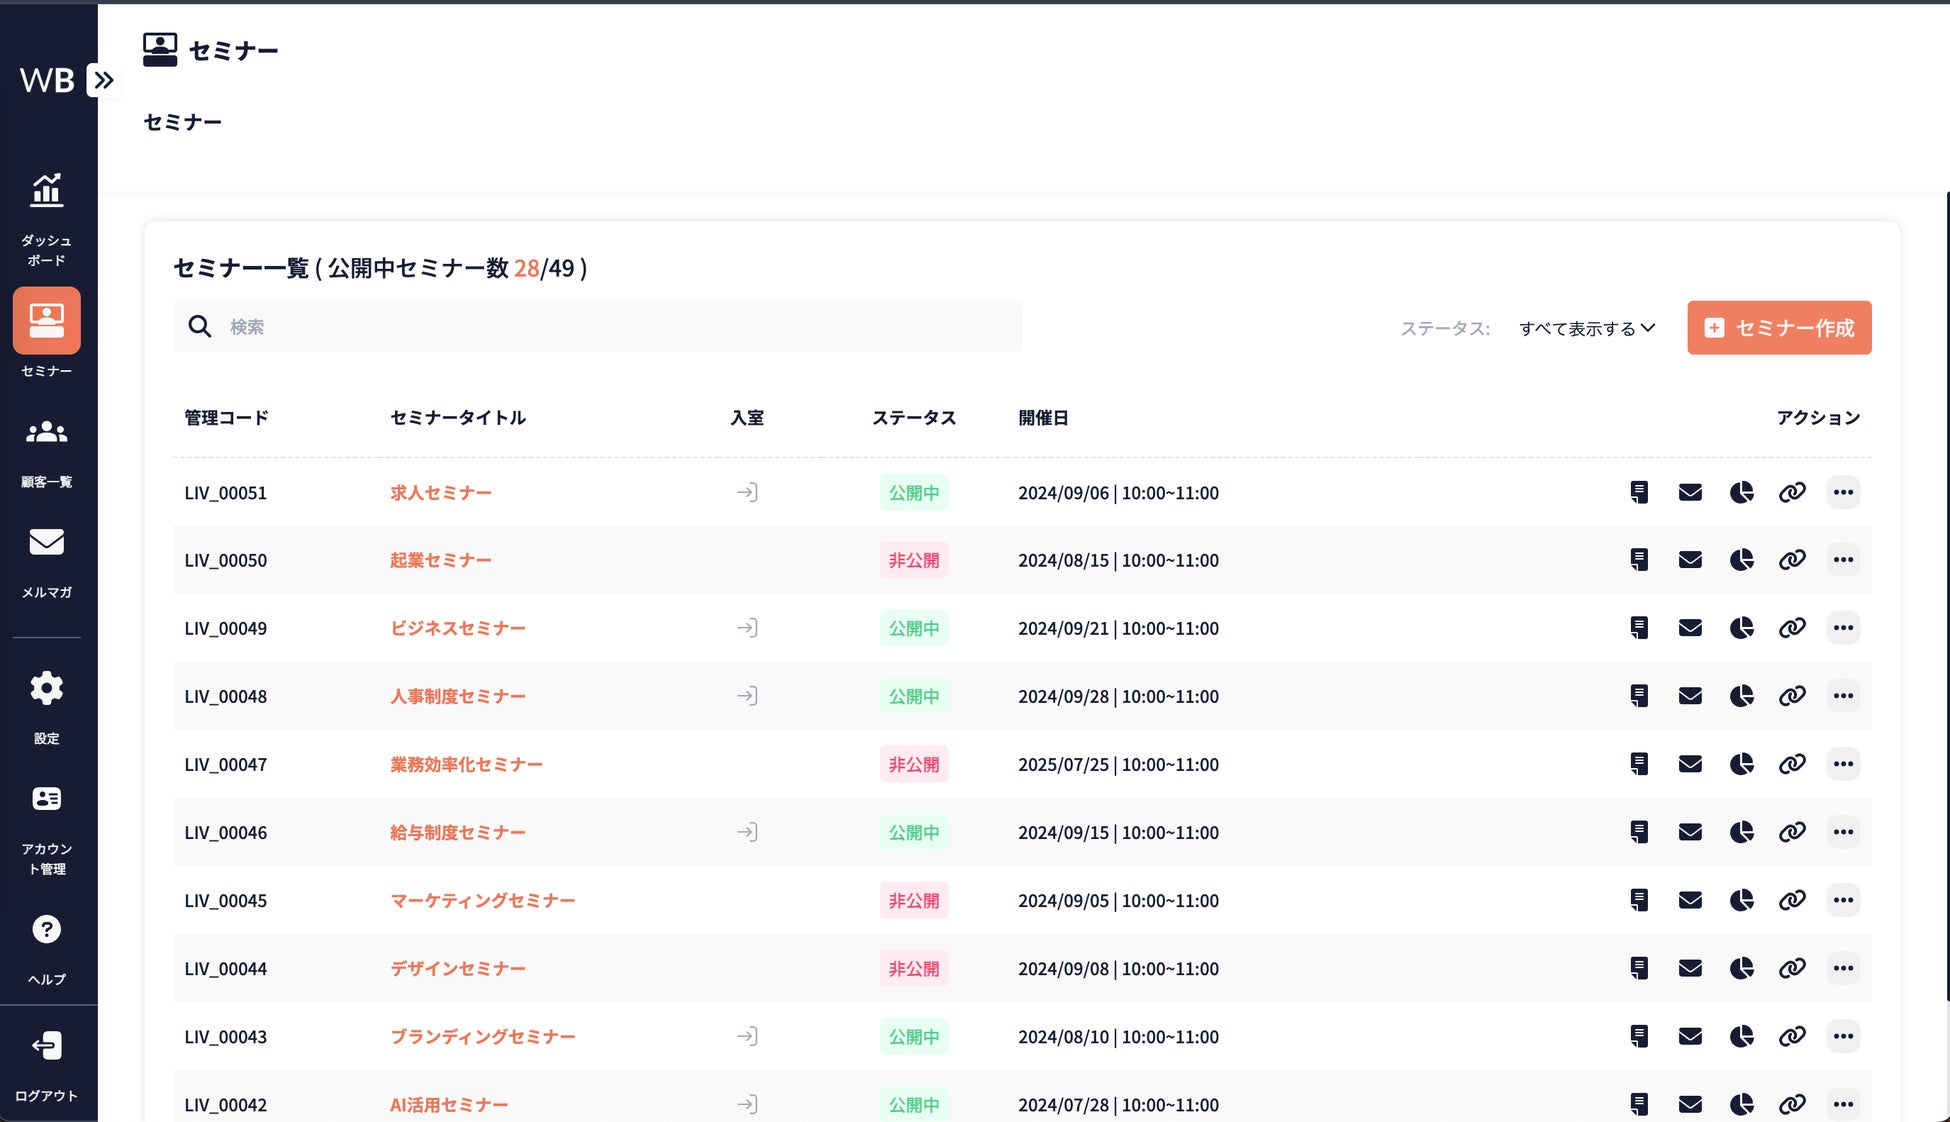Viewport: 1950px width, 1122px height.
Task: Open more actions menu for LIV_00047
Action: pos(1843,764)
